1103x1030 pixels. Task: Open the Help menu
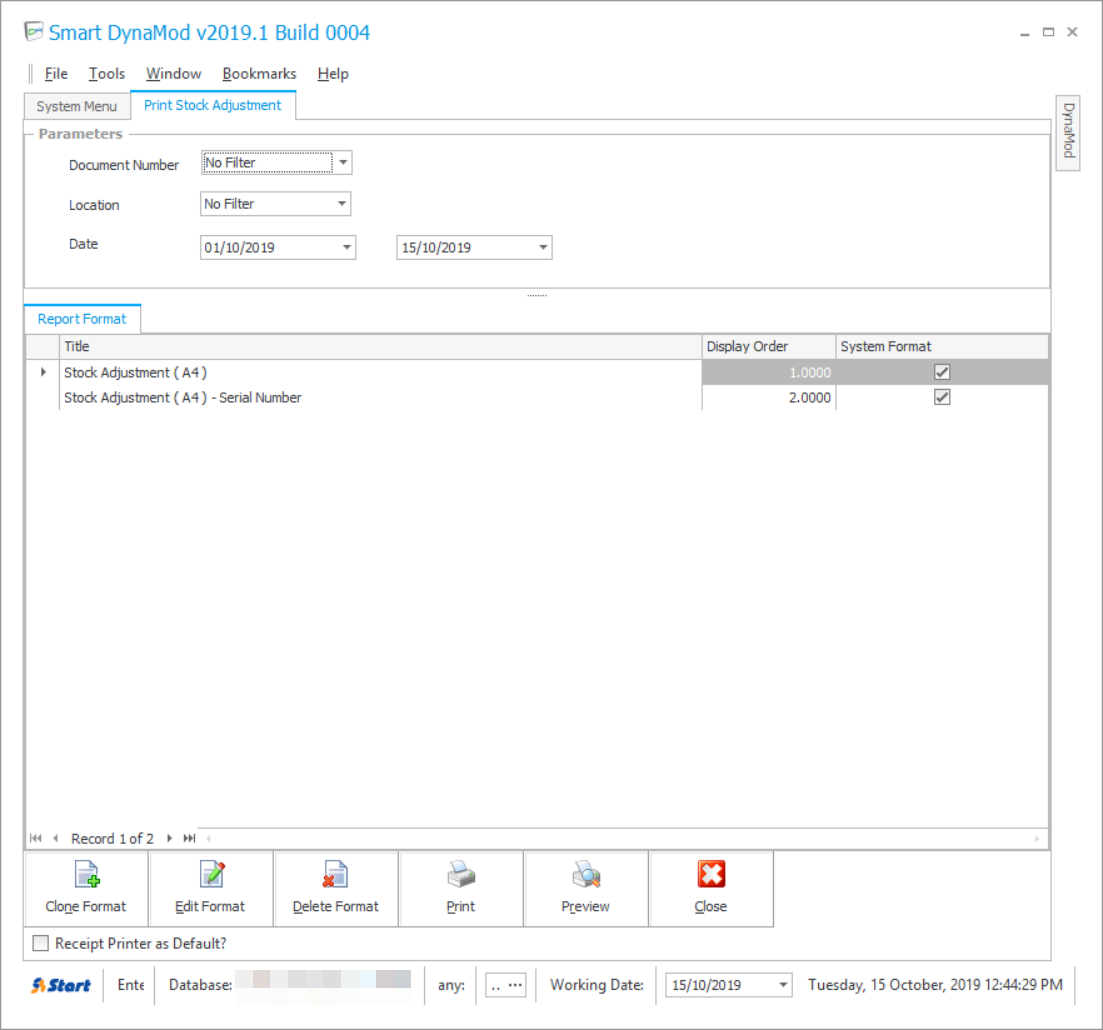click(333, 74)
